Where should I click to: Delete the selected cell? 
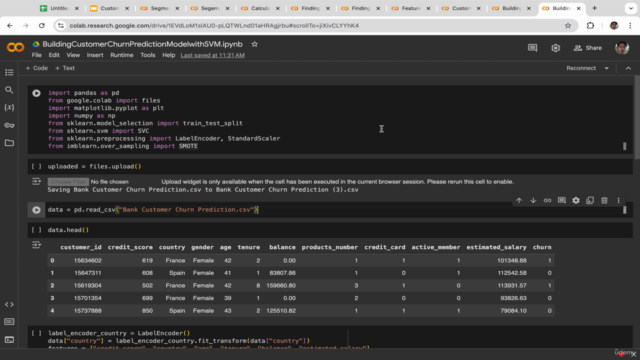coord(604,200)
